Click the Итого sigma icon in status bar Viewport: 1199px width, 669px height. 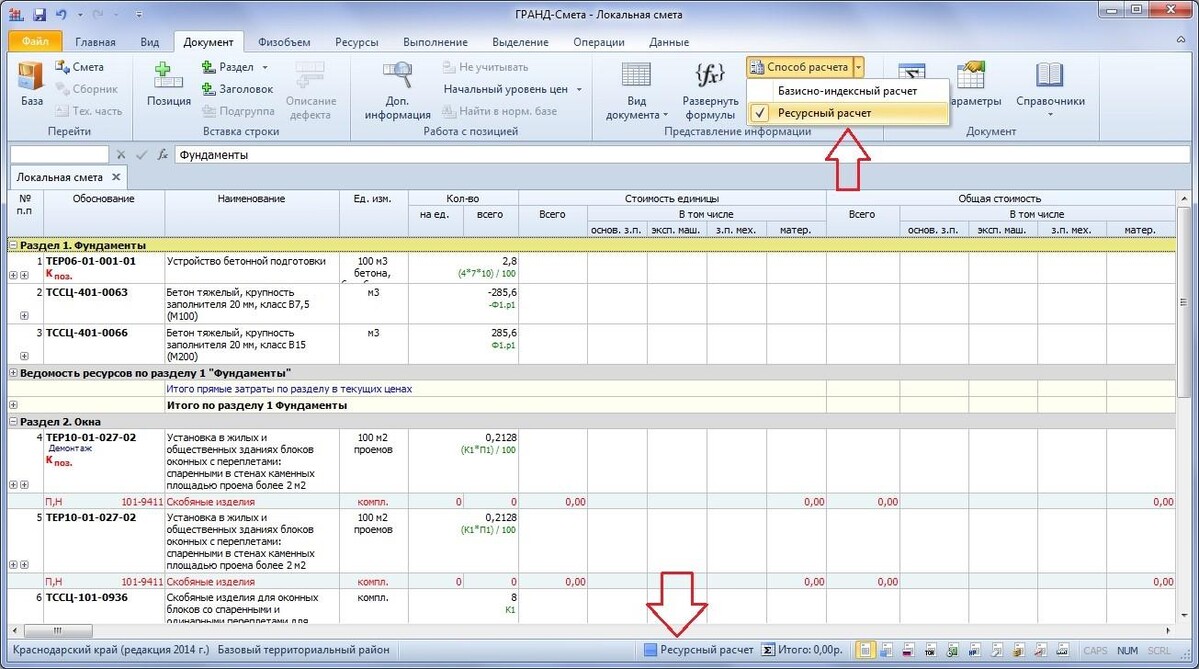[x=768, y=650]
